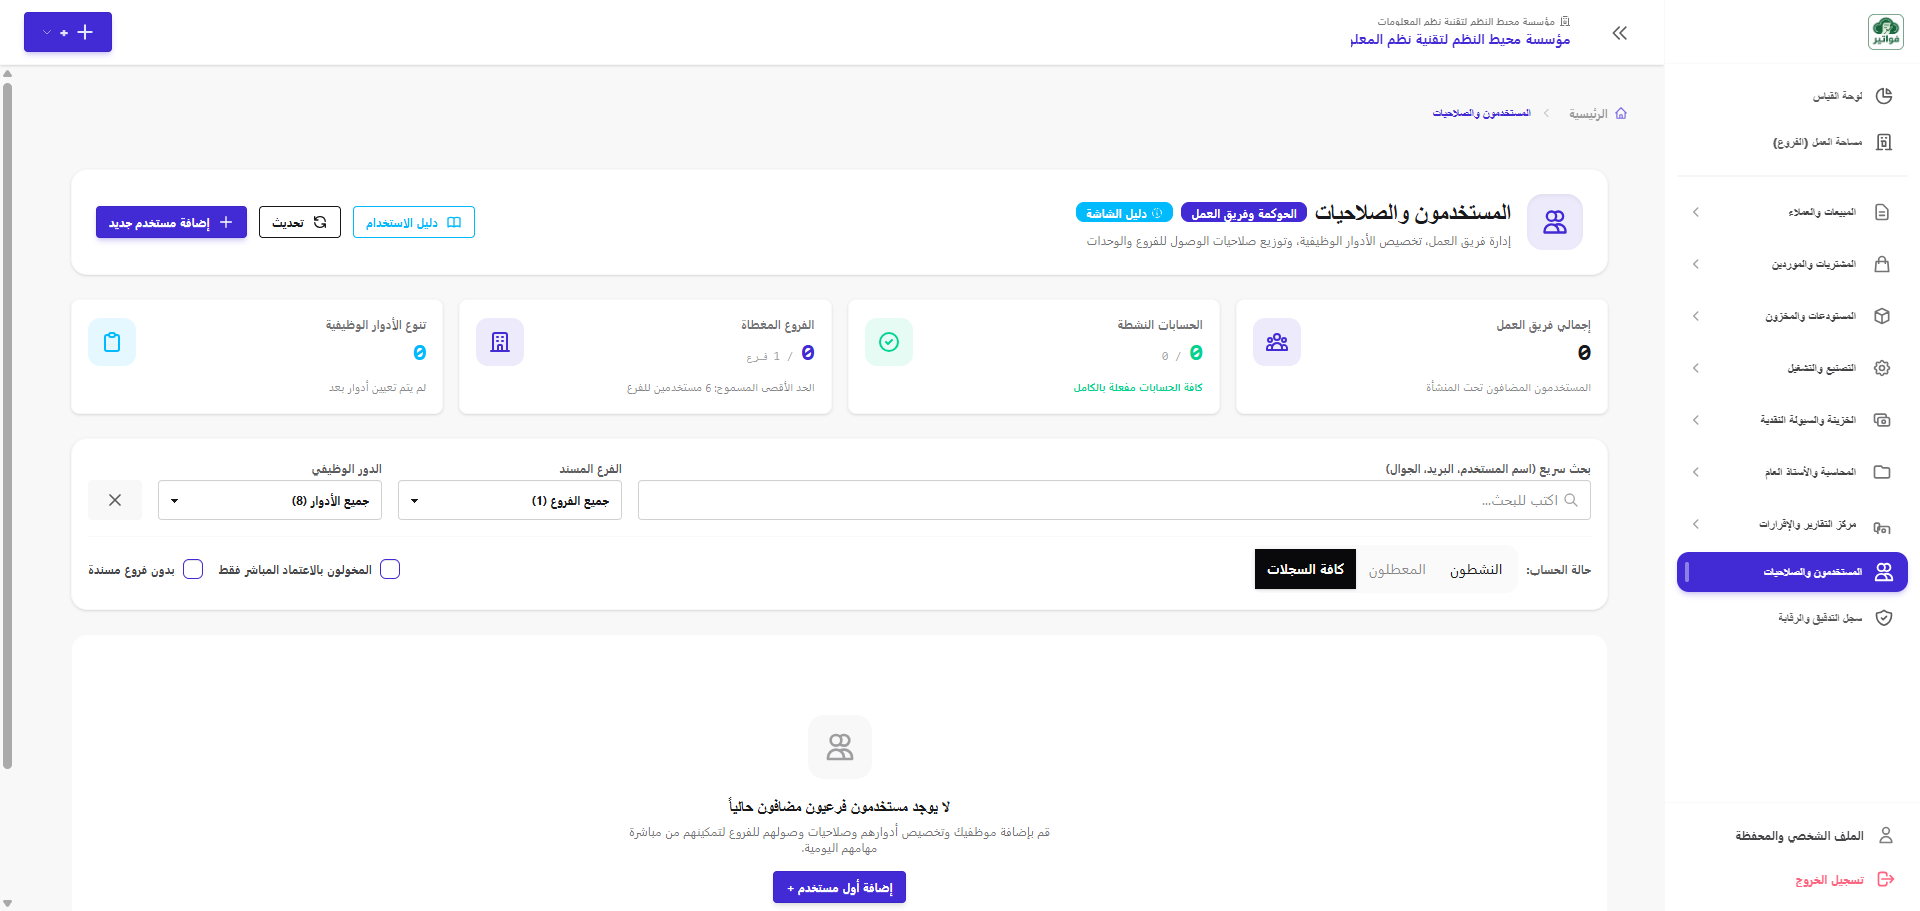
Task: Expand المستودعات والمخزون menu chevron
Action: [x=1696, y=316]
